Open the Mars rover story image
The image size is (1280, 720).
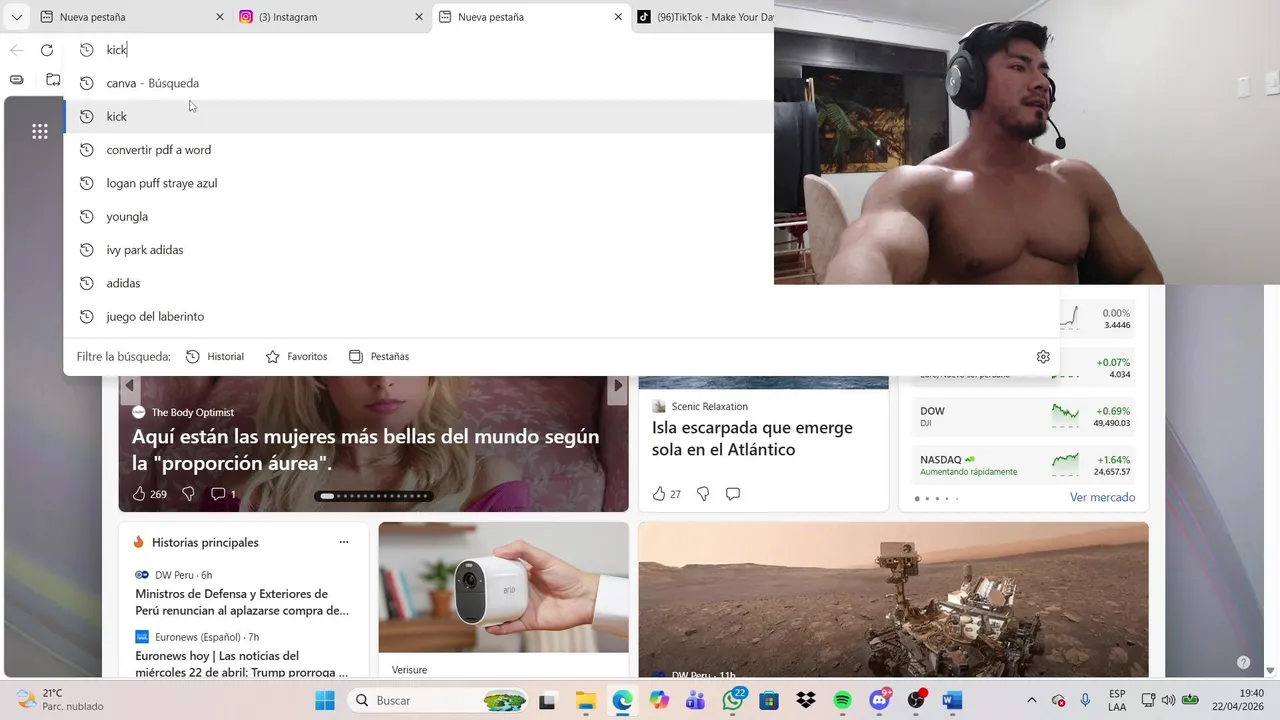pyautogui.click(x=893, y=600)
